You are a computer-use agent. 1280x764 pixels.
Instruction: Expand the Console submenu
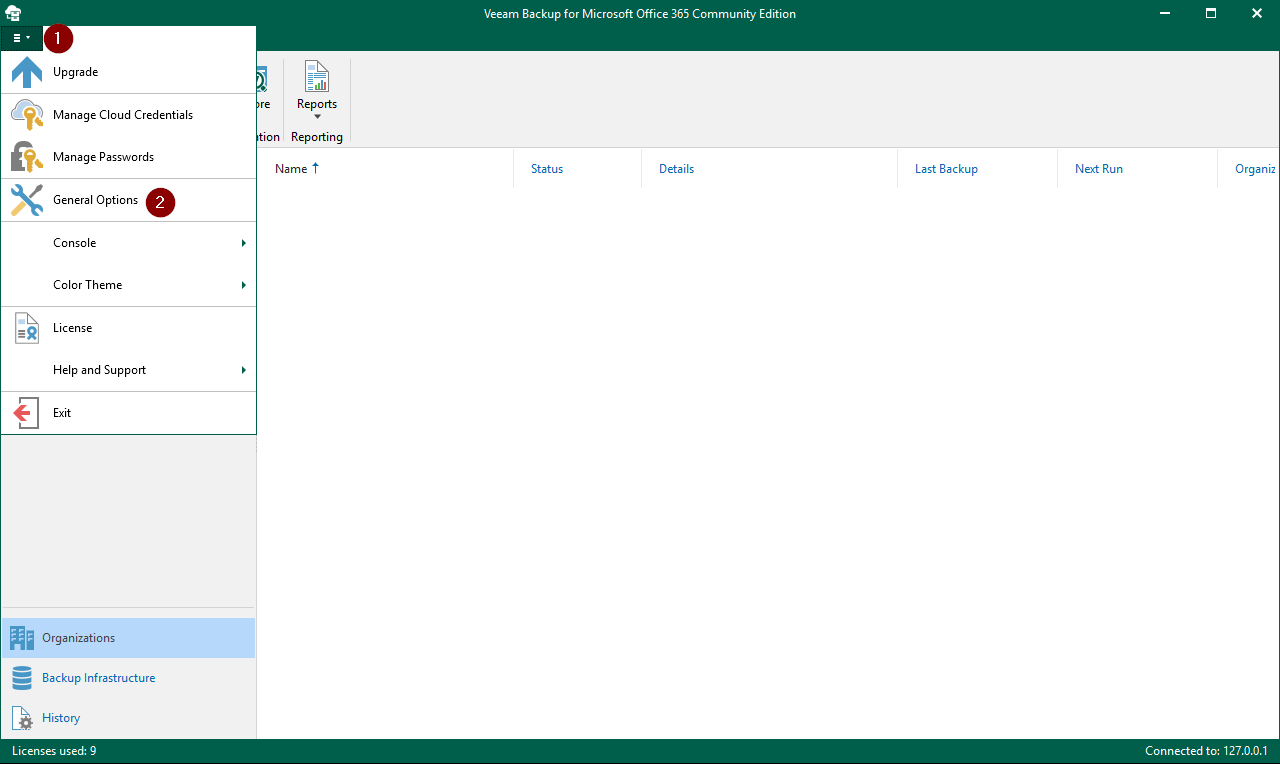128,243
